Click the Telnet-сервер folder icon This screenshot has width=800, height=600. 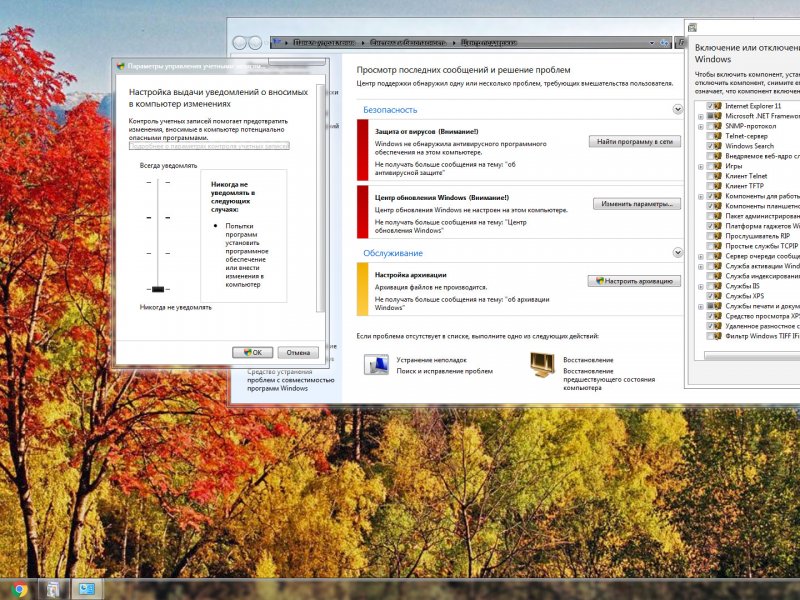[x=717, y=136]
